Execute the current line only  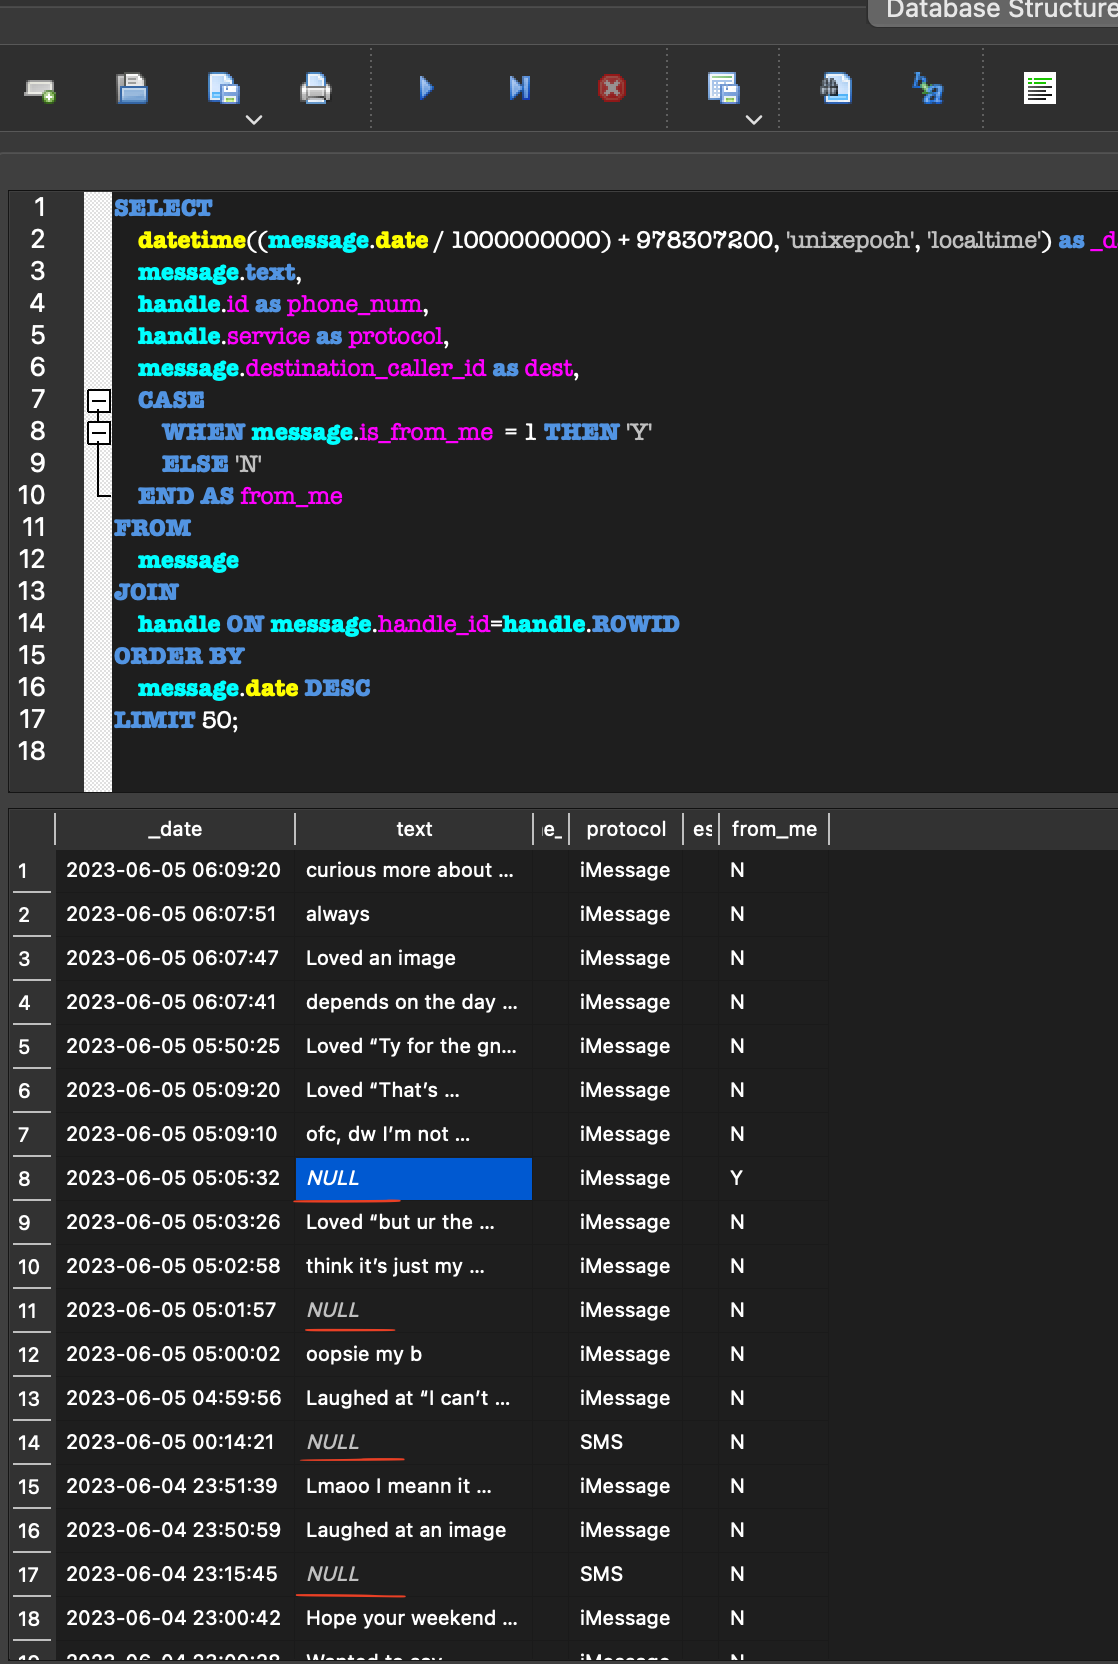click(519, 88)
